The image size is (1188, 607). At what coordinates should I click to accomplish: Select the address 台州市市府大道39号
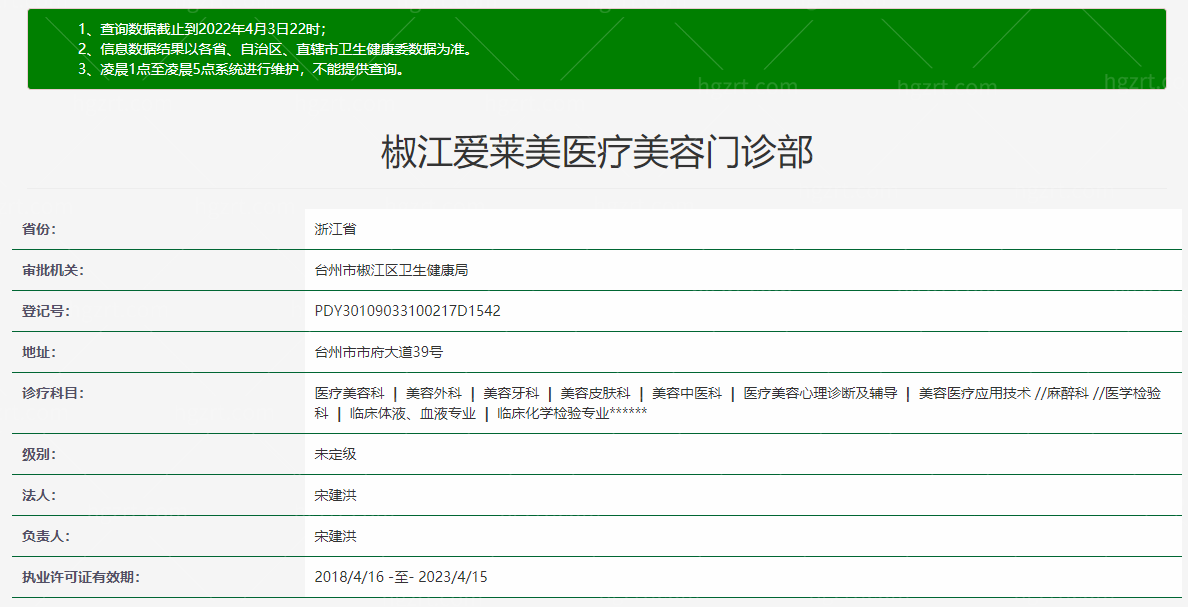[x=379, y=352]
